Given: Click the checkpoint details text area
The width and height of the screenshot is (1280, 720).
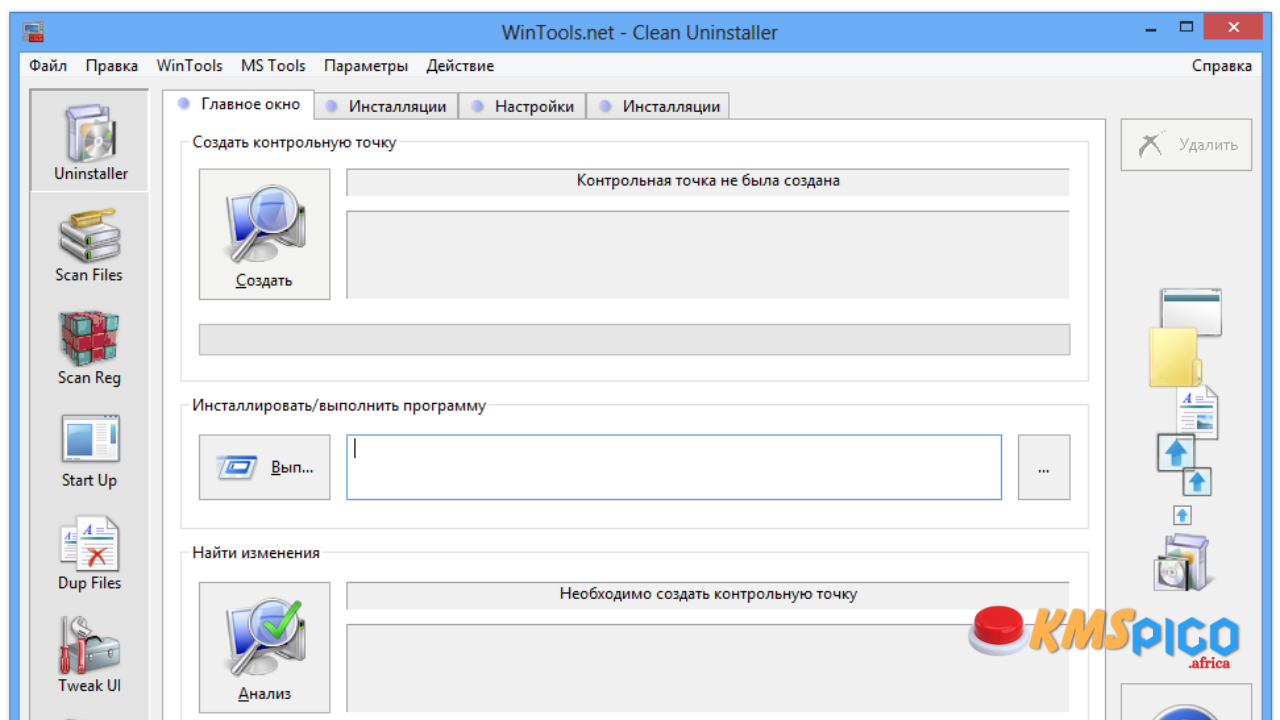Looking at the screenshot, I should [708, 254].
